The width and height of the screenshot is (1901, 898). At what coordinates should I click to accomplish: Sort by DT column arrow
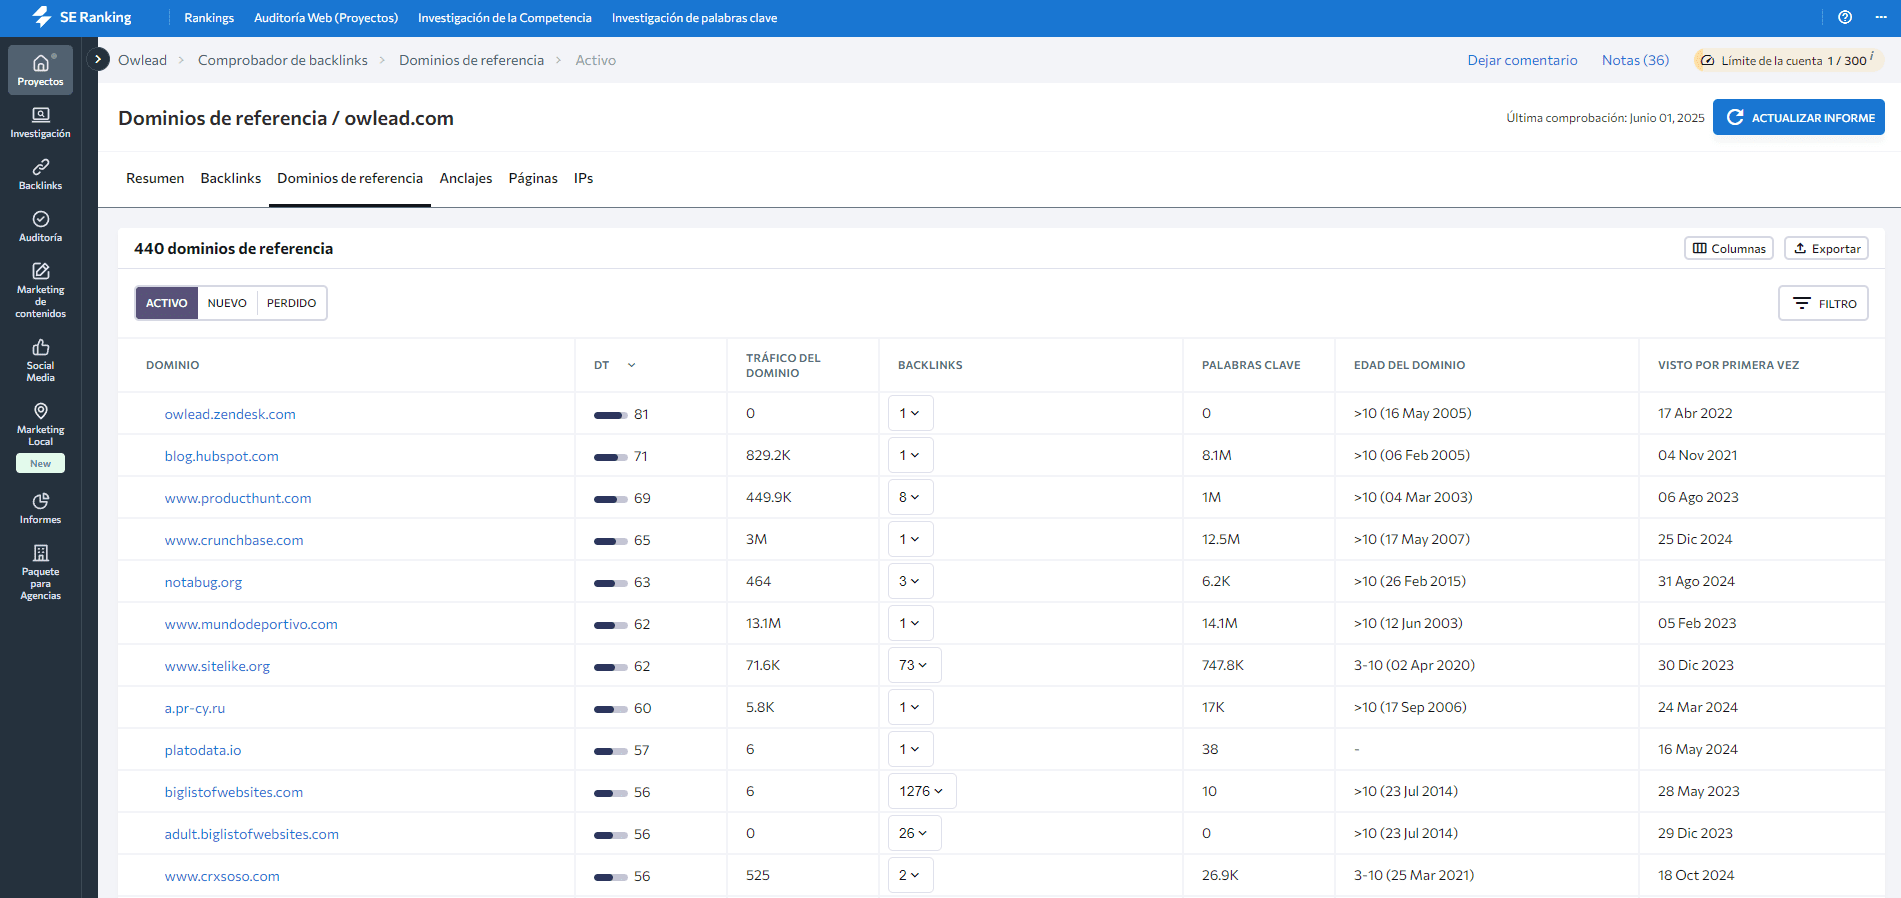[632, 365]
